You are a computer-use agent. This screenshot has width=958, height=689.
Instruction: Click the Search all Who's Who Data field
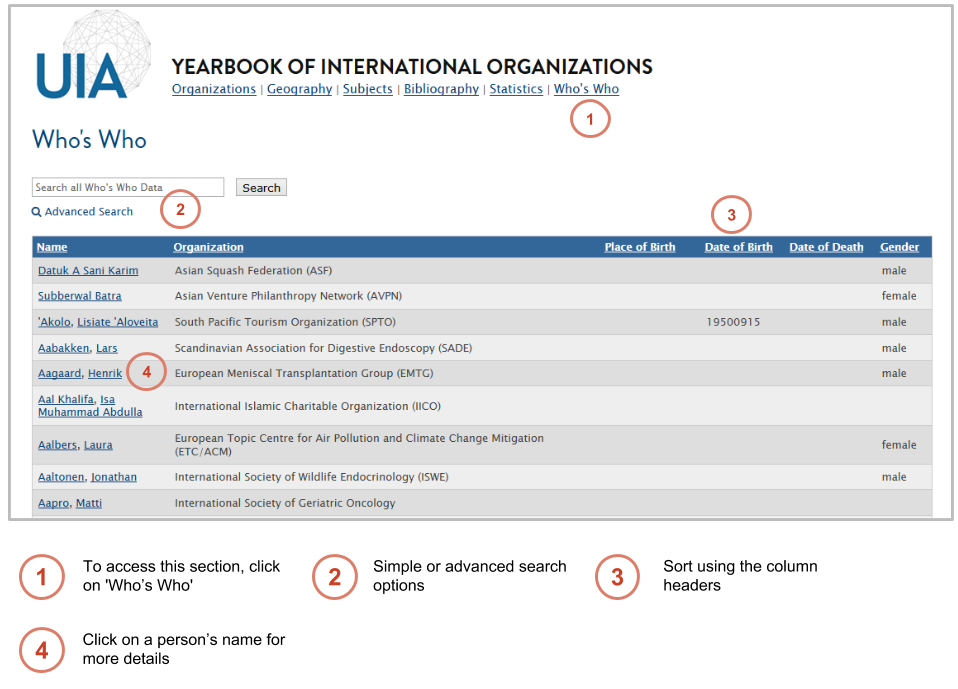click(x=128, y=188)
